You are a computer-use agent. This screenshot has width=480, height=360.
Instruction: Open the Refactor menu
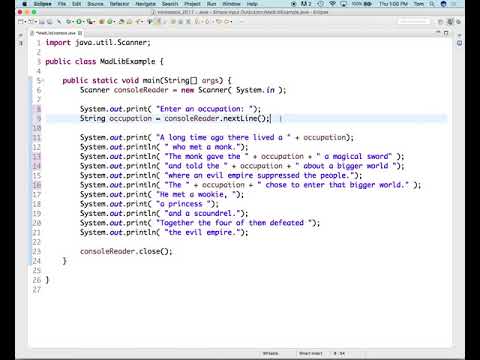(119, 4)
